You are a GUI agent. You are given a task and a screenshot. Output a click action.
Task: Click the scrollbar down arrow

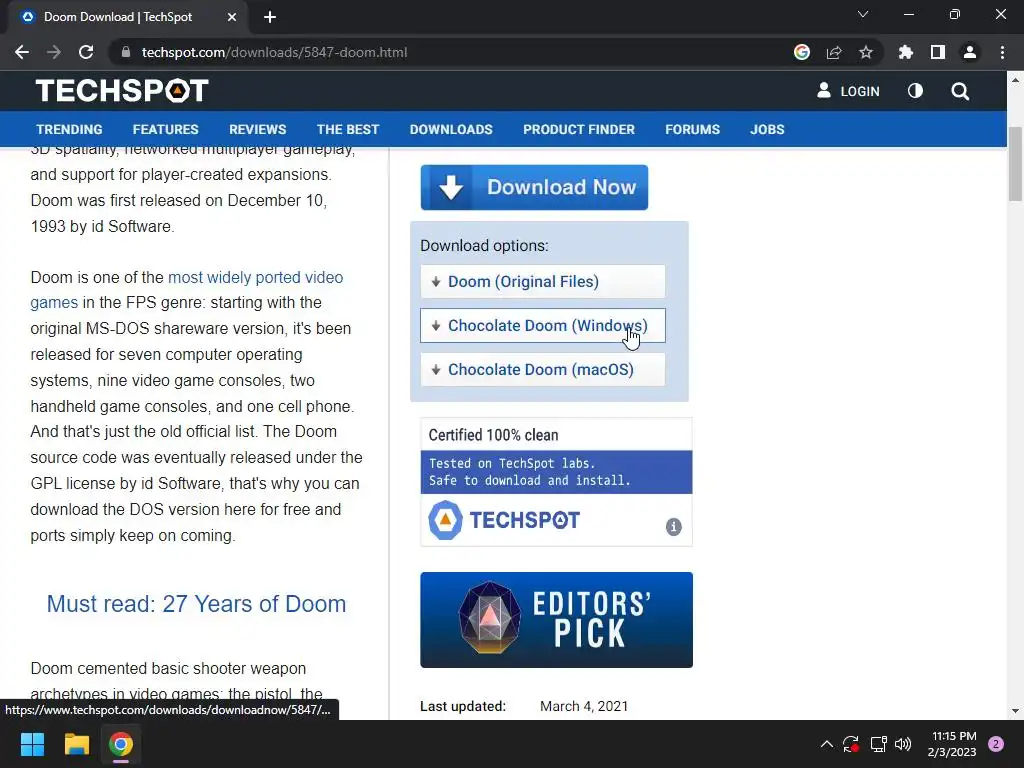tap(1015, 711)
